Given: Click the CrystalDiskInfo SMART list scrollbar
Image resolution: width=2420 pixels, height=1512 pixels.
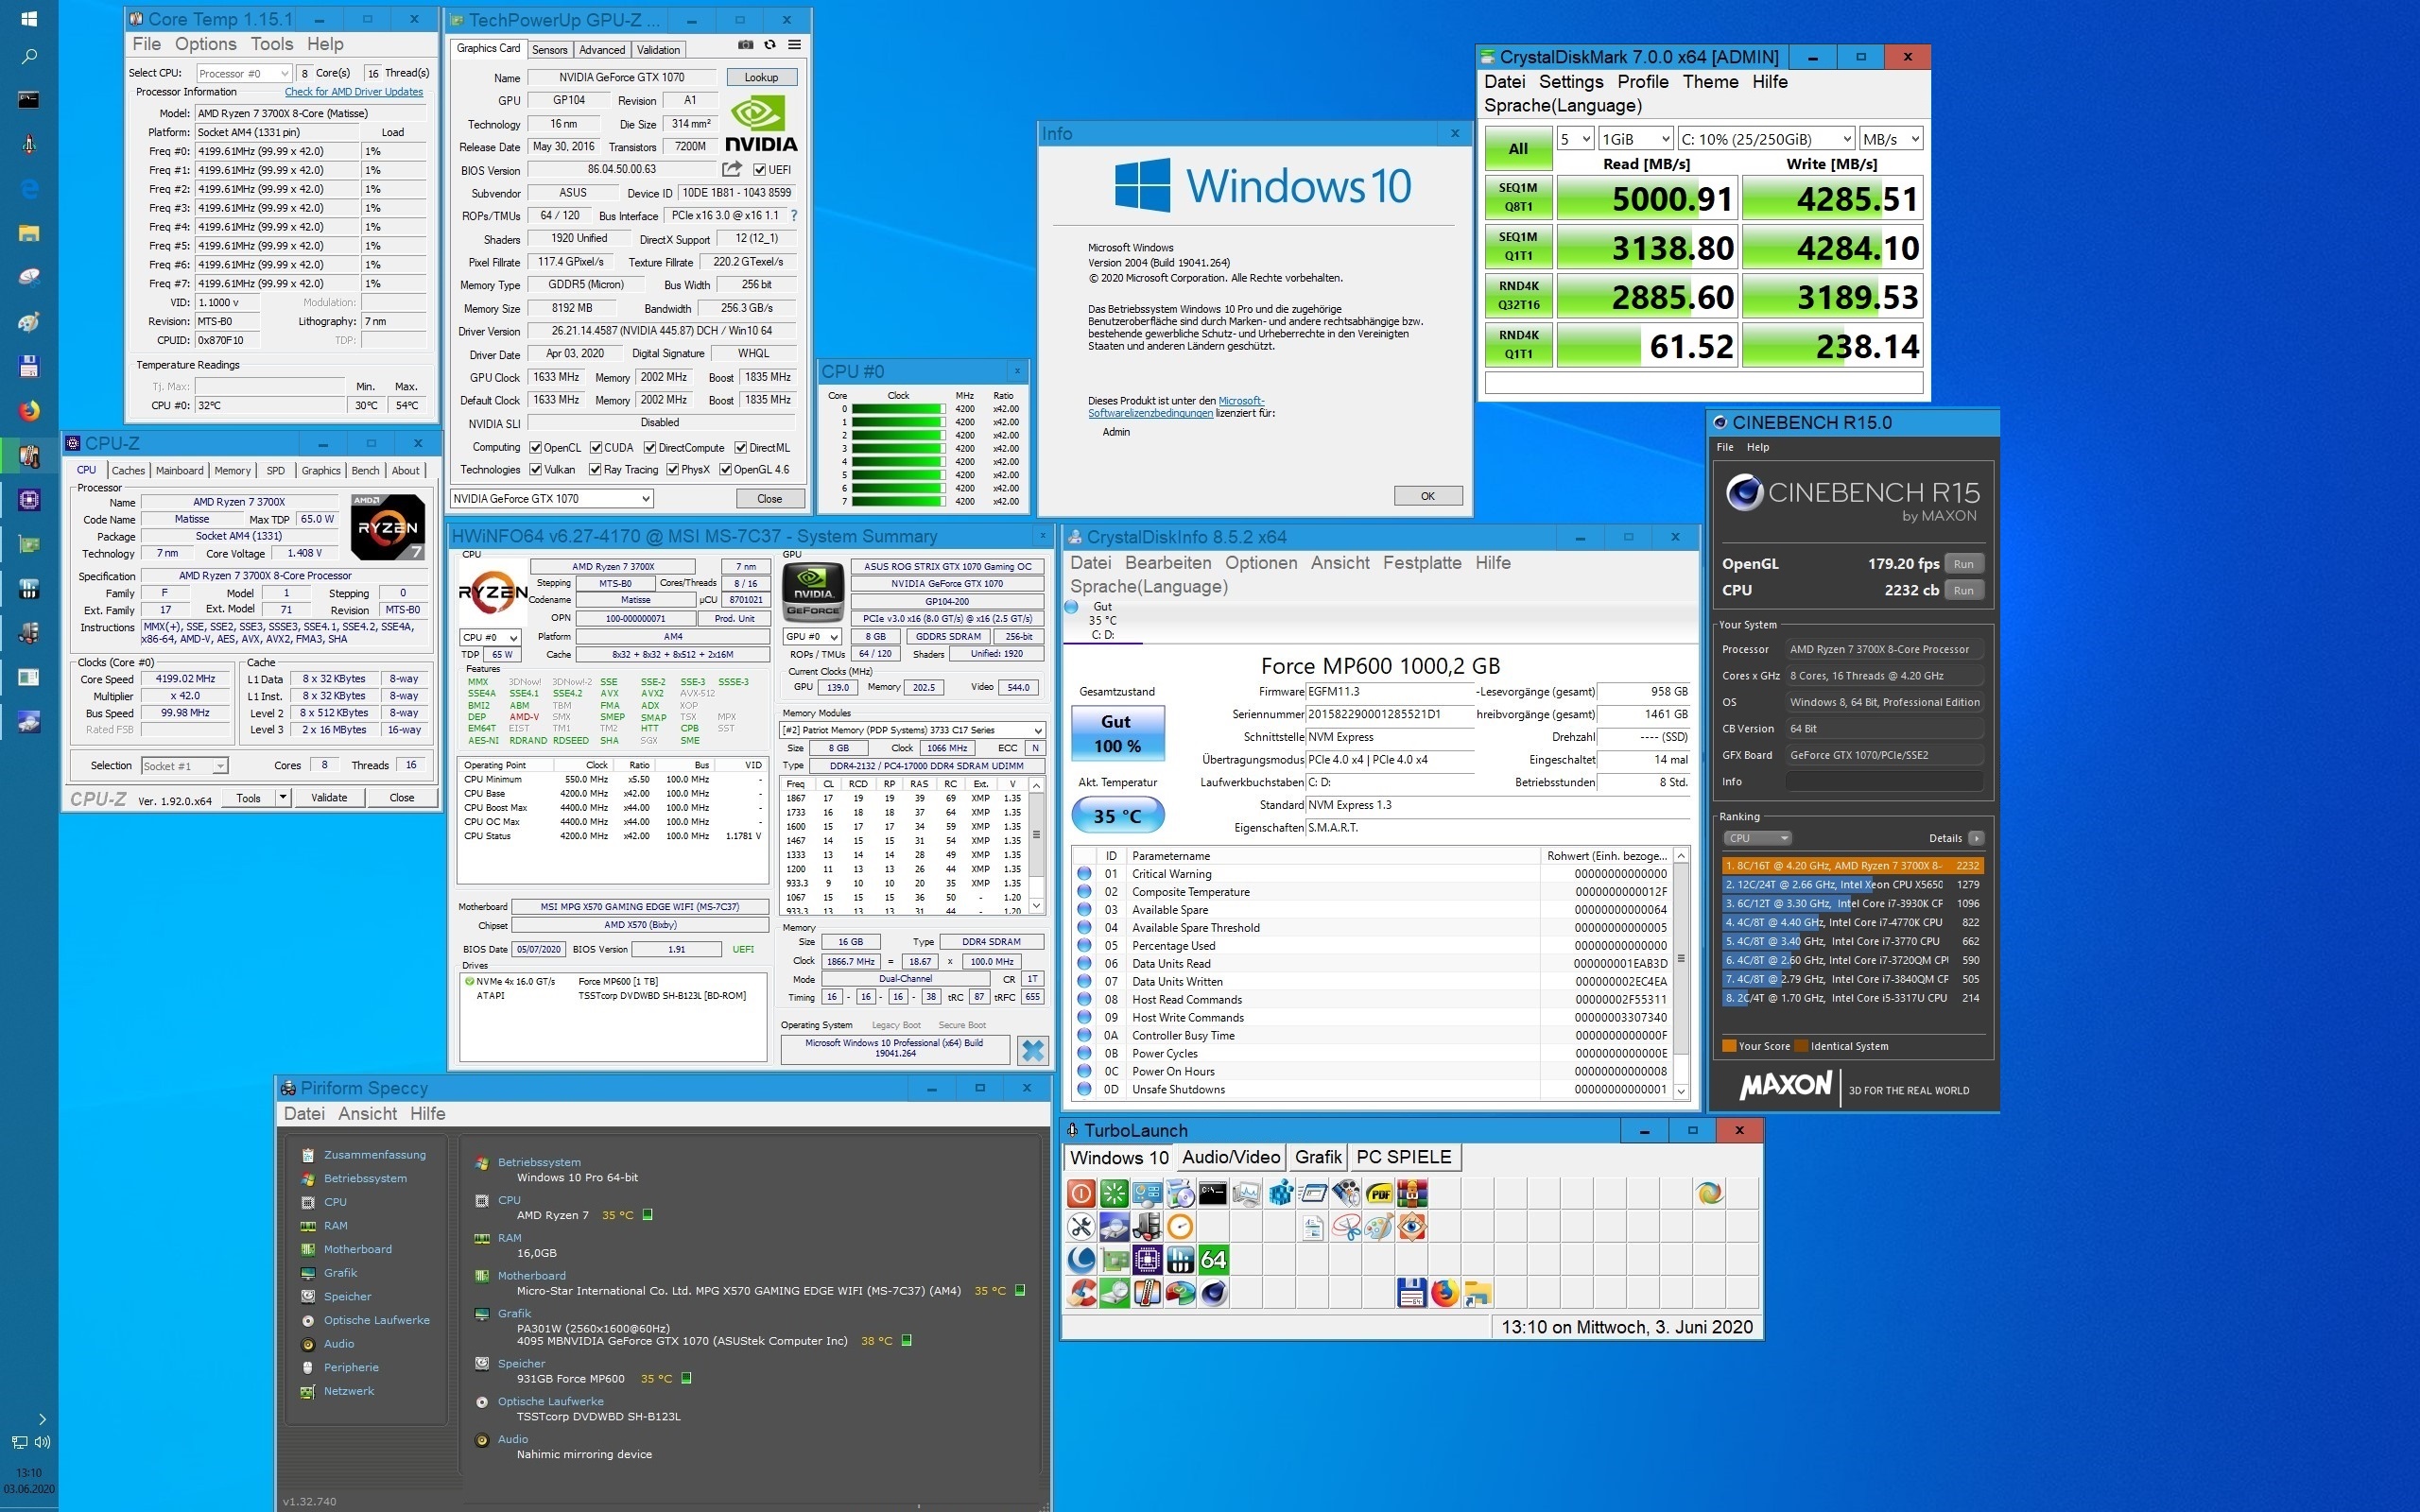Looking at the screenshot, I should (1681, 960).
